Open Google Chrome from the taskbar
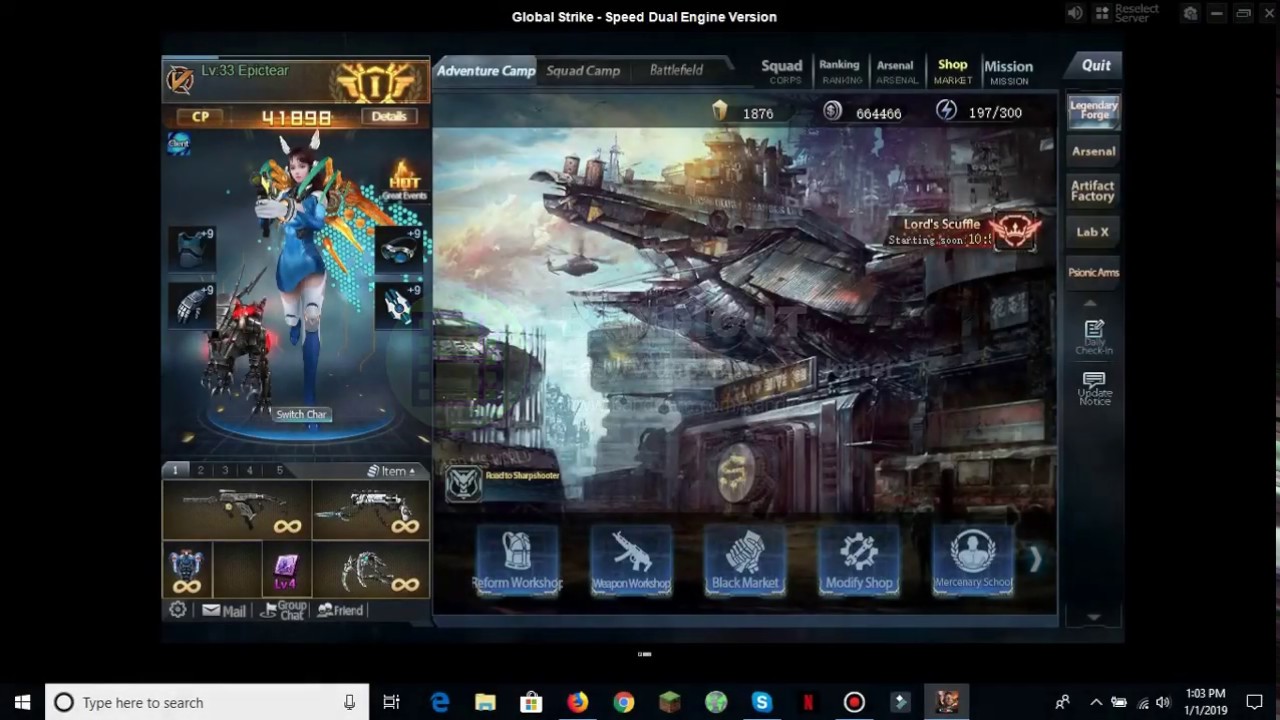The width and height of the screenshot is (1280, 720). point(624,702)
